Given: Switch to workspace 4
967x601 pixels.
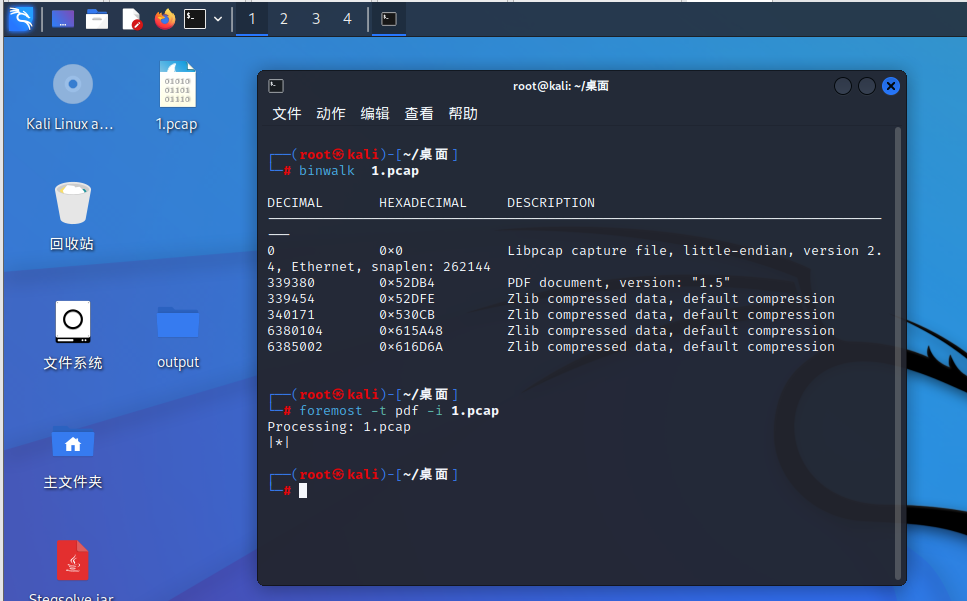Looking at the screenshot, I should 347,19.
